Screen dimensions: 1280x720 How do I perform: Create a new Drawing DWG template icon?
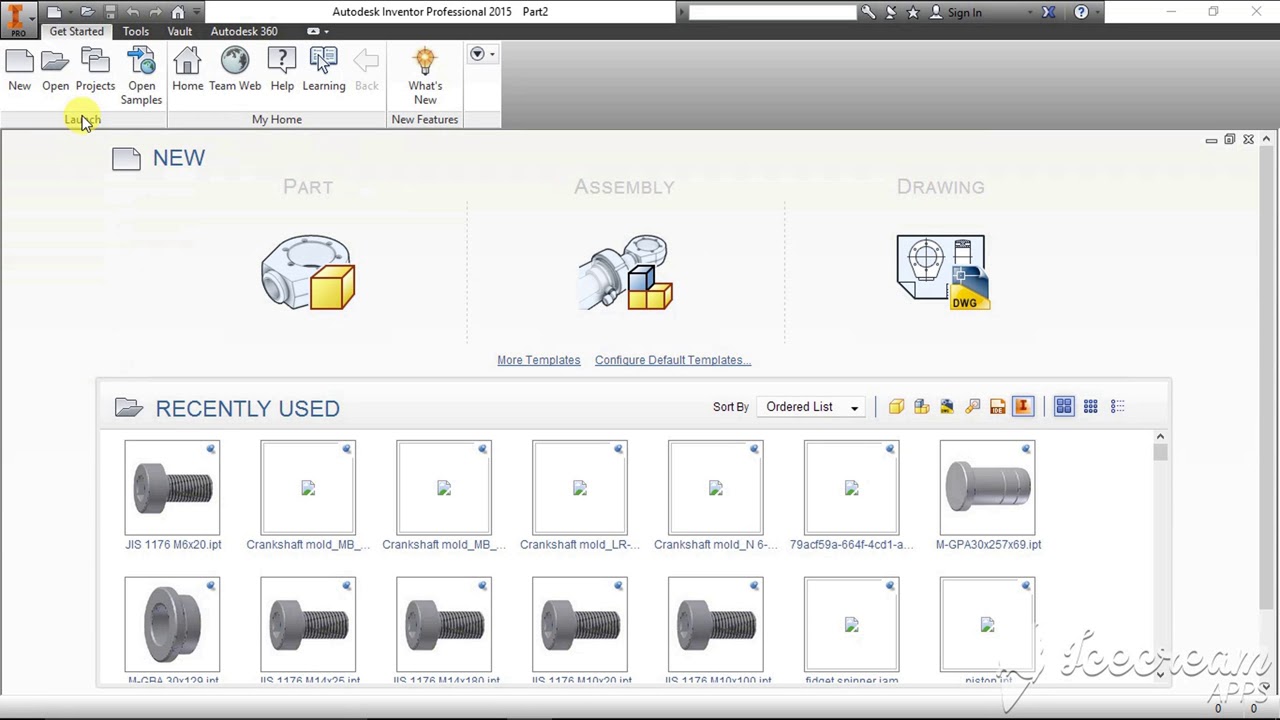[x=941, y=272]
